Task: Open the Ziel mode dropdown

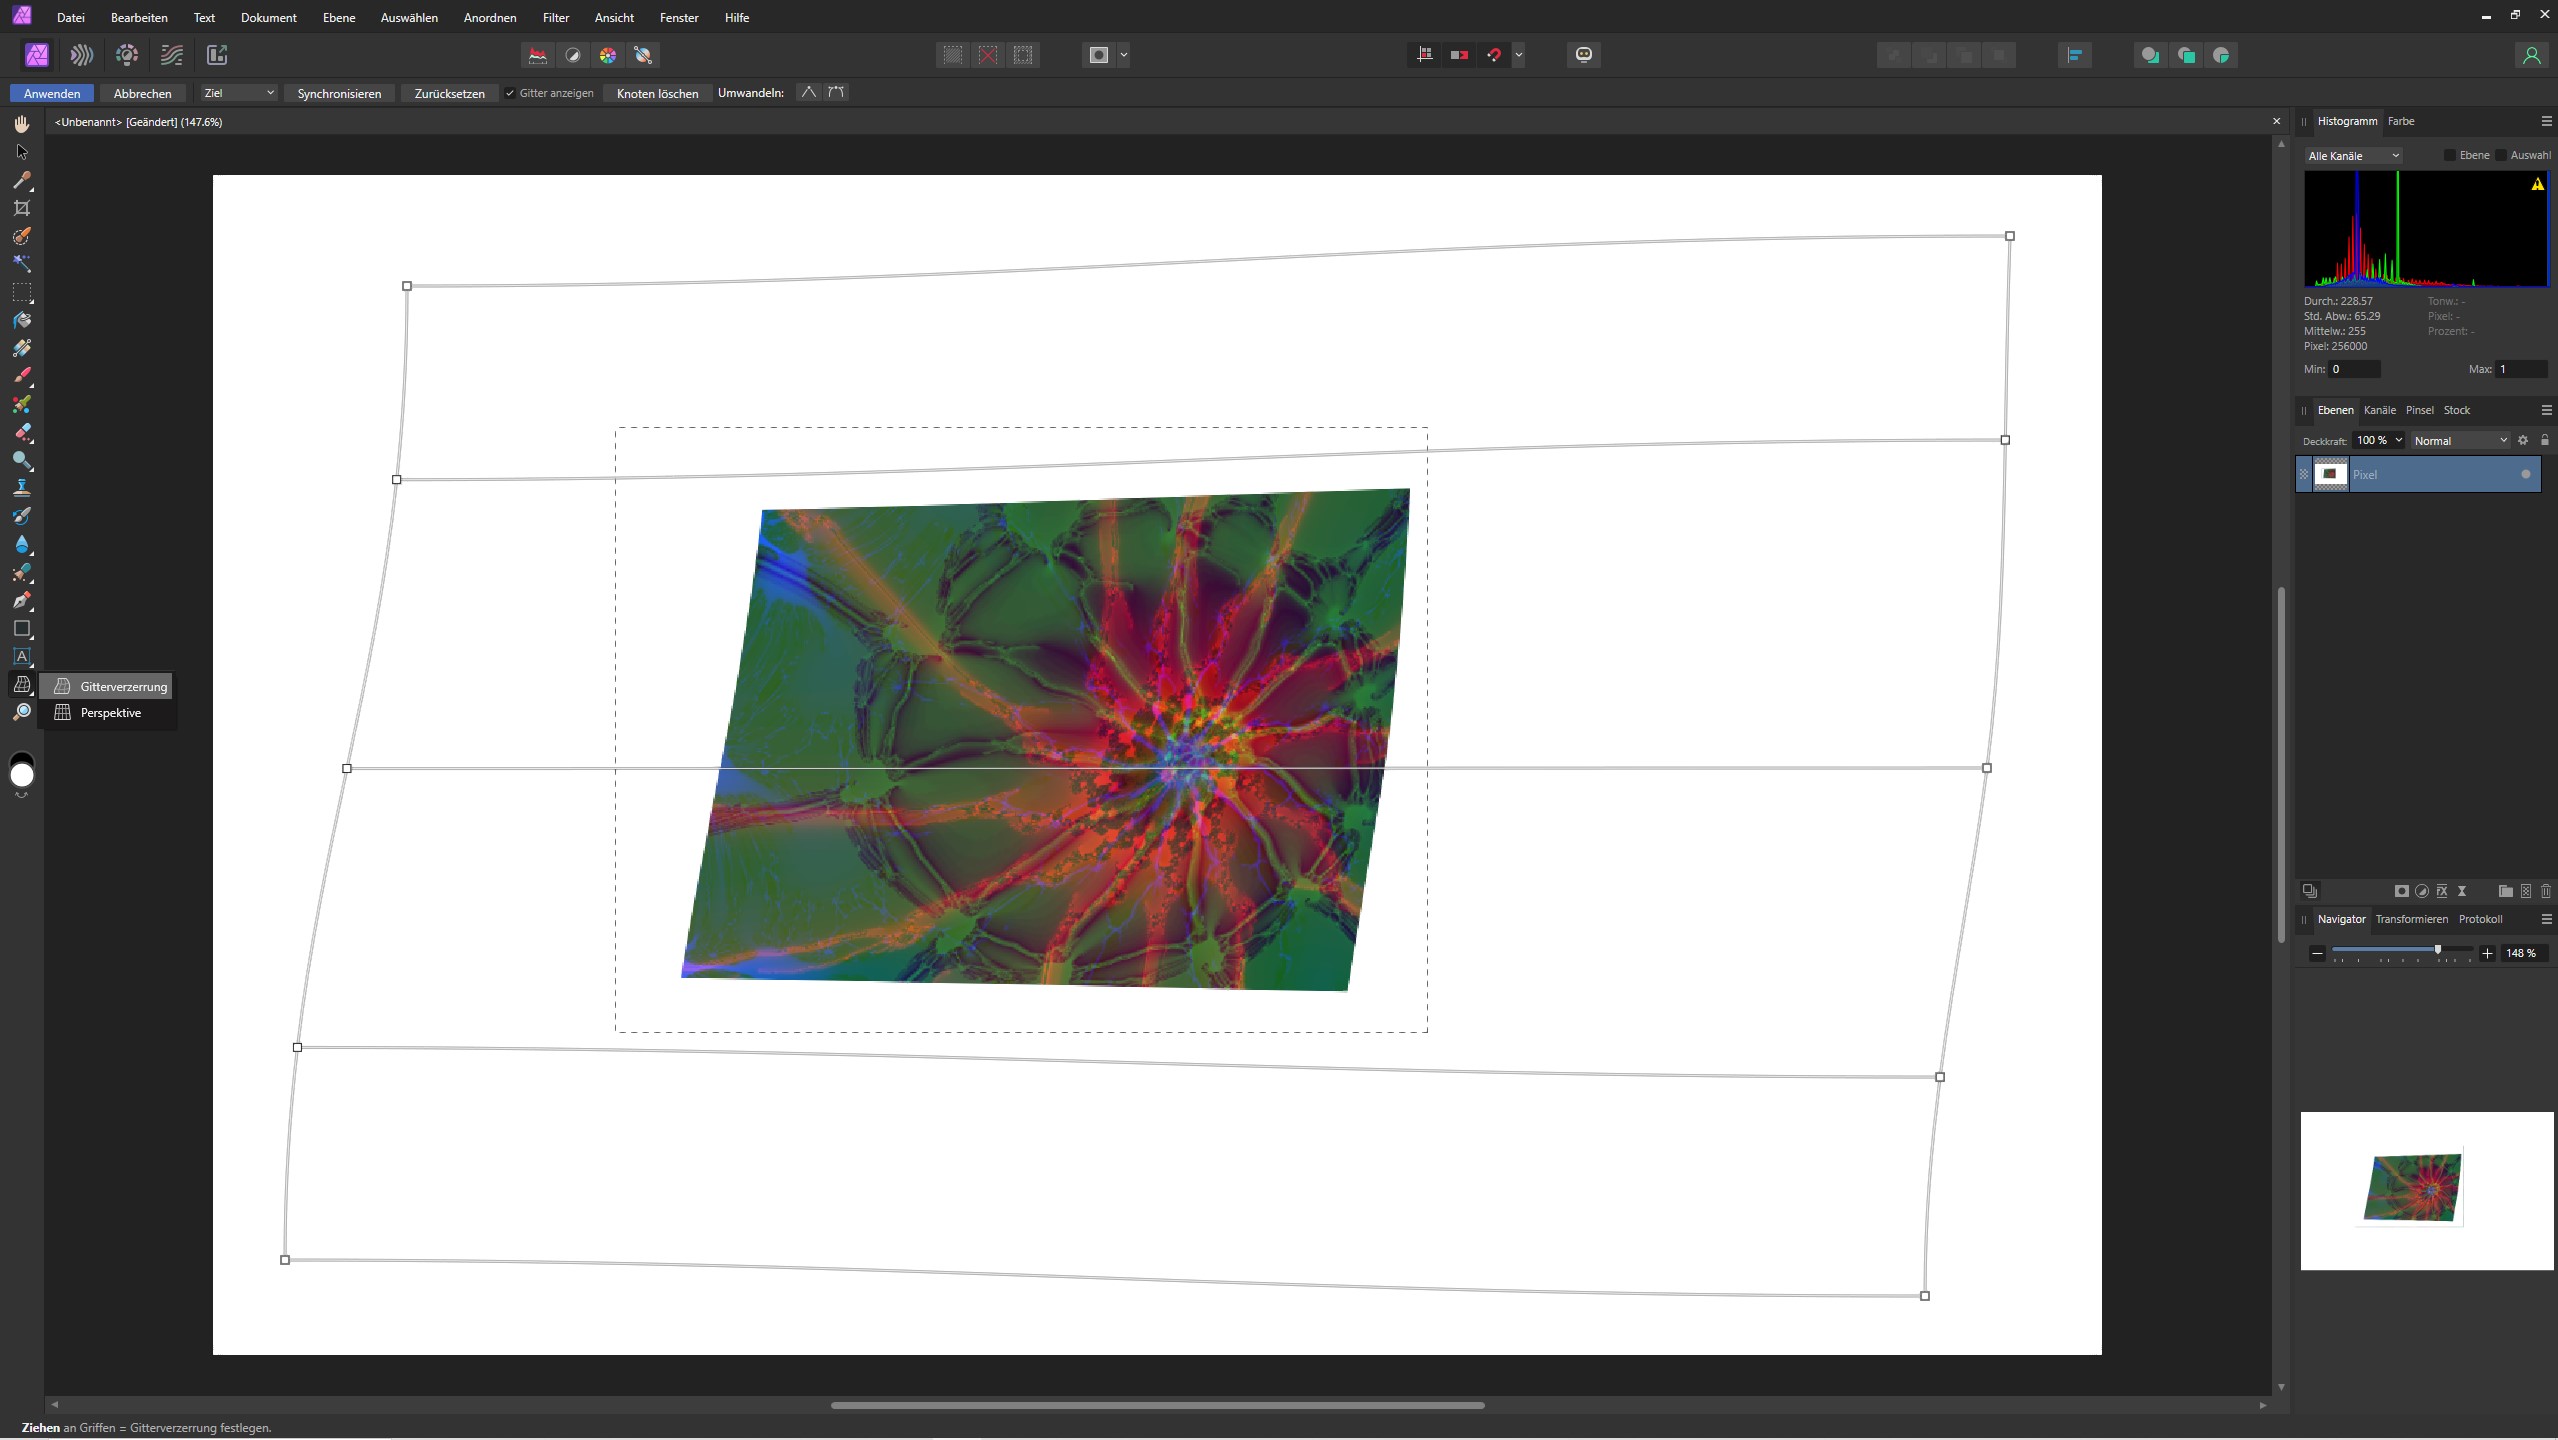Action: [x=238, y=93]
